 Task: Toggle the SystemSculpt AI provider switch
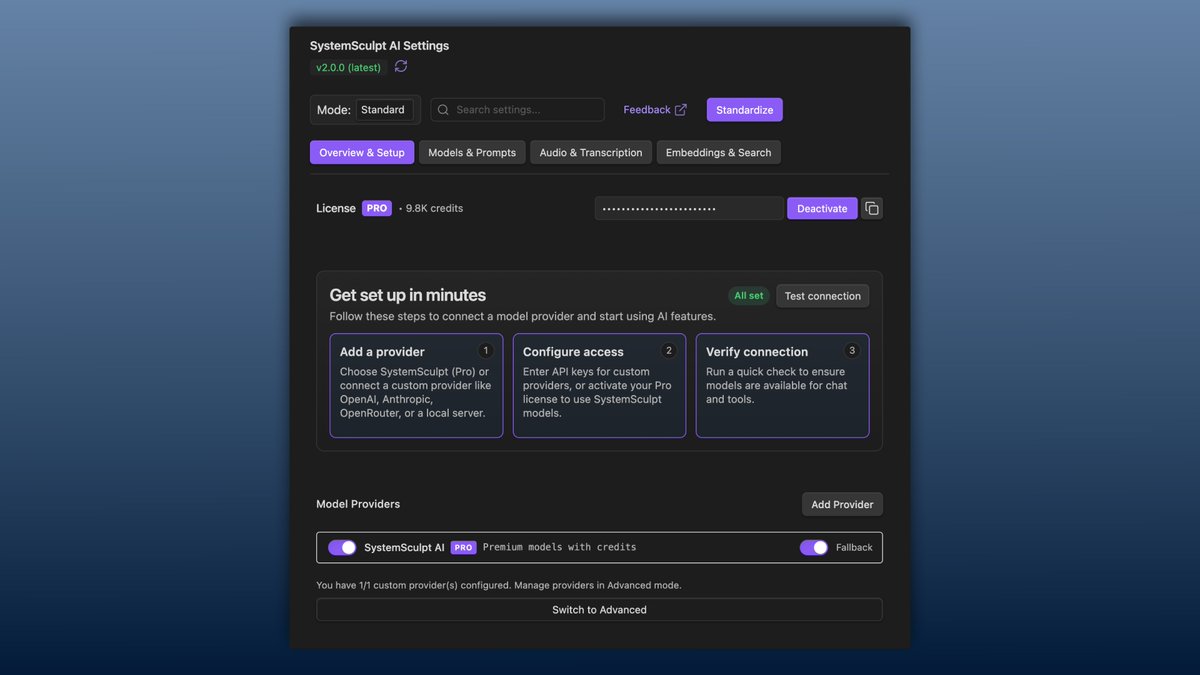pyautogui.click(x=342, y=547)
